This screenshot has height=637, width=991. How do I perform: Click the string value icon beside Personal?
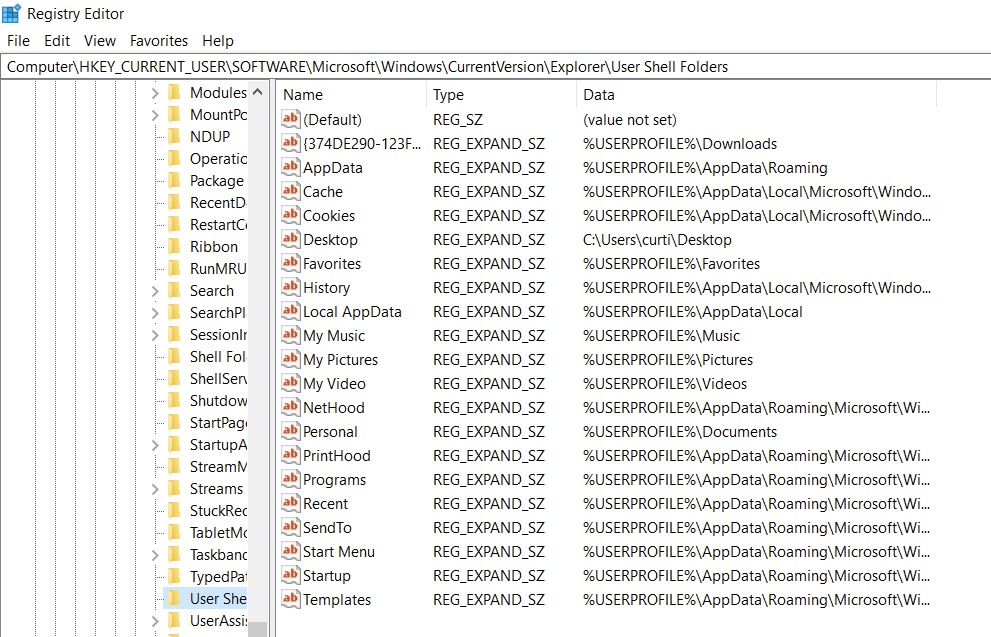click(x=290, y=431)
